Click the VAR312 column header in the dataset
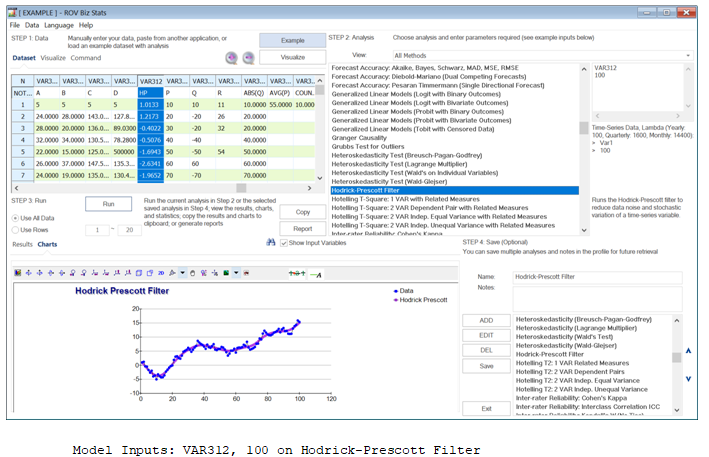The width and height of the screenshot is (709, 457). coord(151,81)
